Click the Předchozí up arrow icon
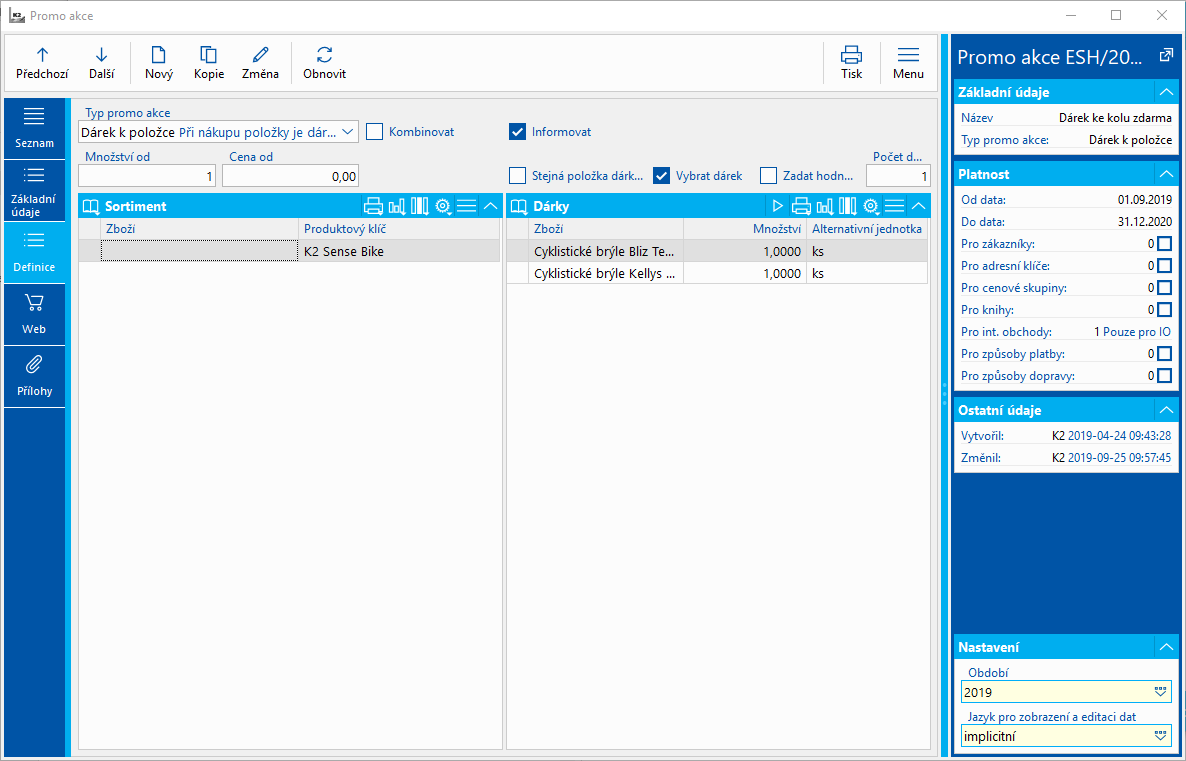Screen dimensions: 1186x761 coord(42,55)
